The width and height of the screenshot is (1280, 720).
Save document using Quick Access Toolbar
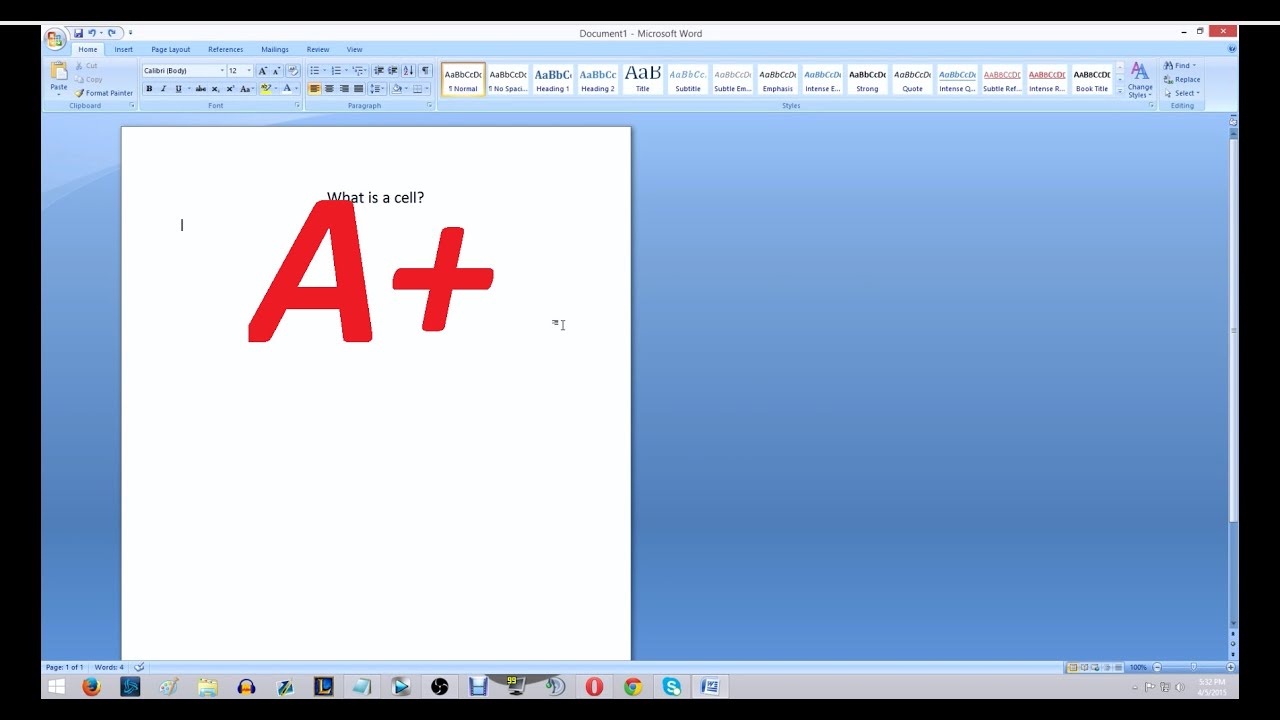(x=78, y=33)
